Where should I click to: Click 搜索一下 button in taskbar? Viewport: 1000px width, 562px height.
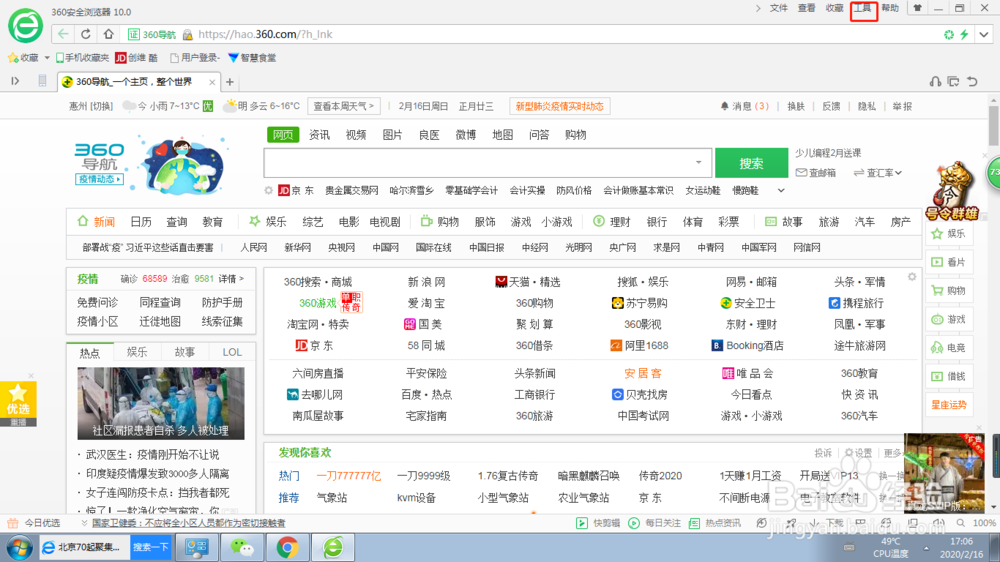coord(151,547)
